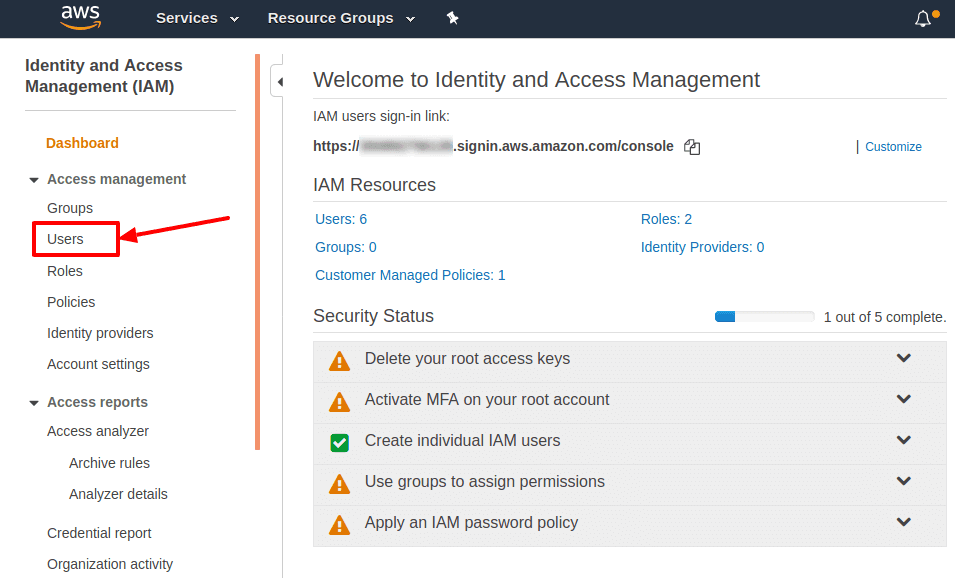Image resolution: width=955 pixels, height=578 pixels.
Task: Click green checkmark for Create individual IAM users
Action: 340,442
